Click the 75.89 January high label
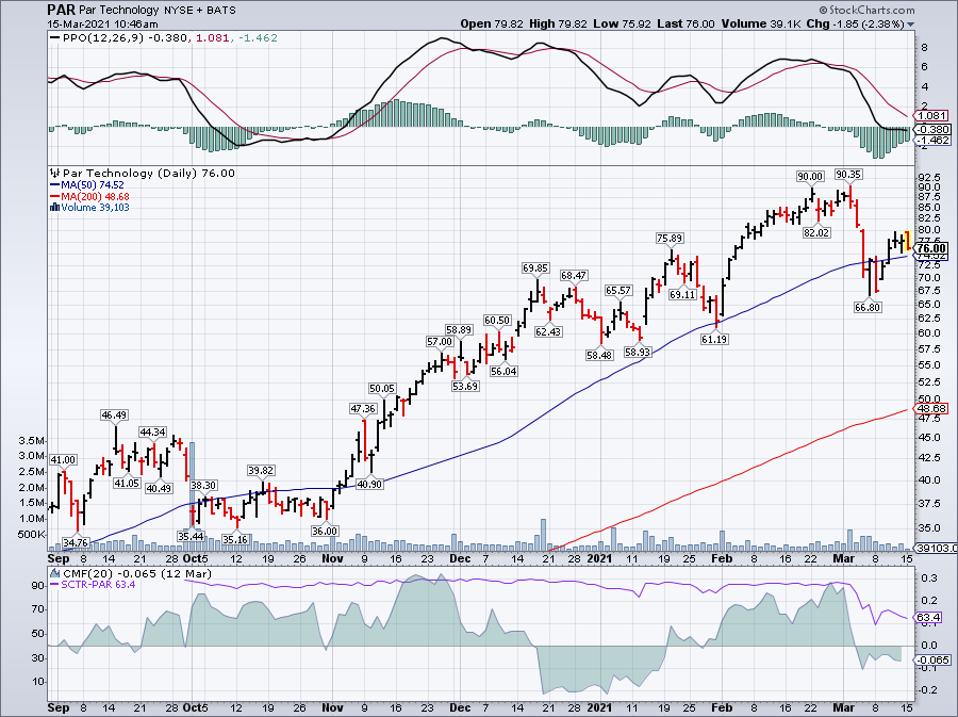 [x=670, y=238]
